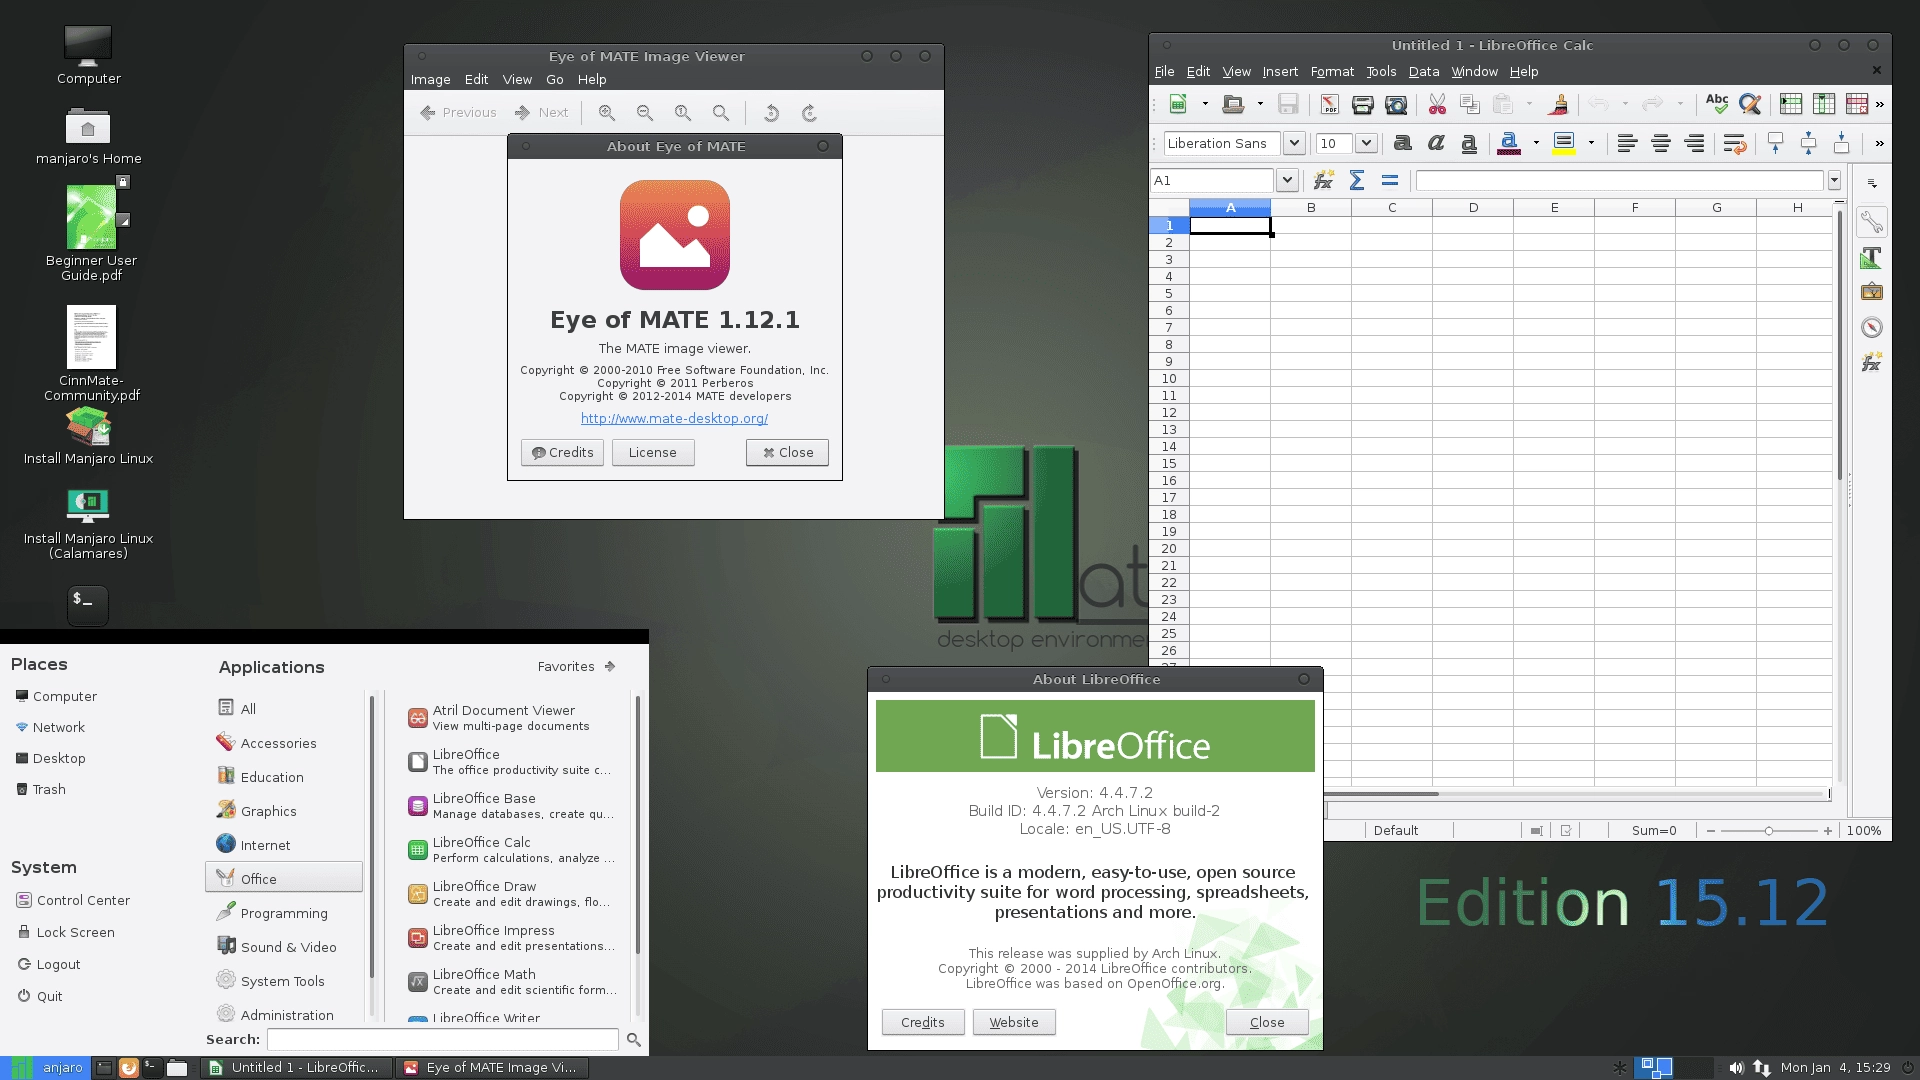Image resolution: width=1920 pixels, height=1080 pixels.
Task: Show more Calc standard toolbar buttons
Action: tap(1880, 104)
